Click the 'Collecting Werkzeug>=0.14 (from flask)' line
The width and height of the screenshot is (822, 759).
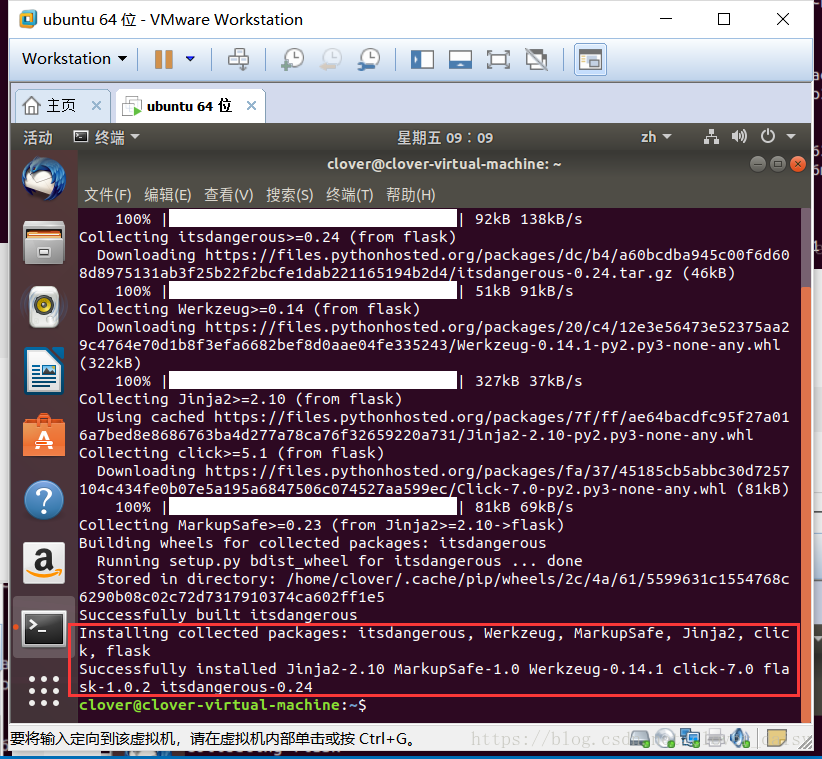point(250,309)
